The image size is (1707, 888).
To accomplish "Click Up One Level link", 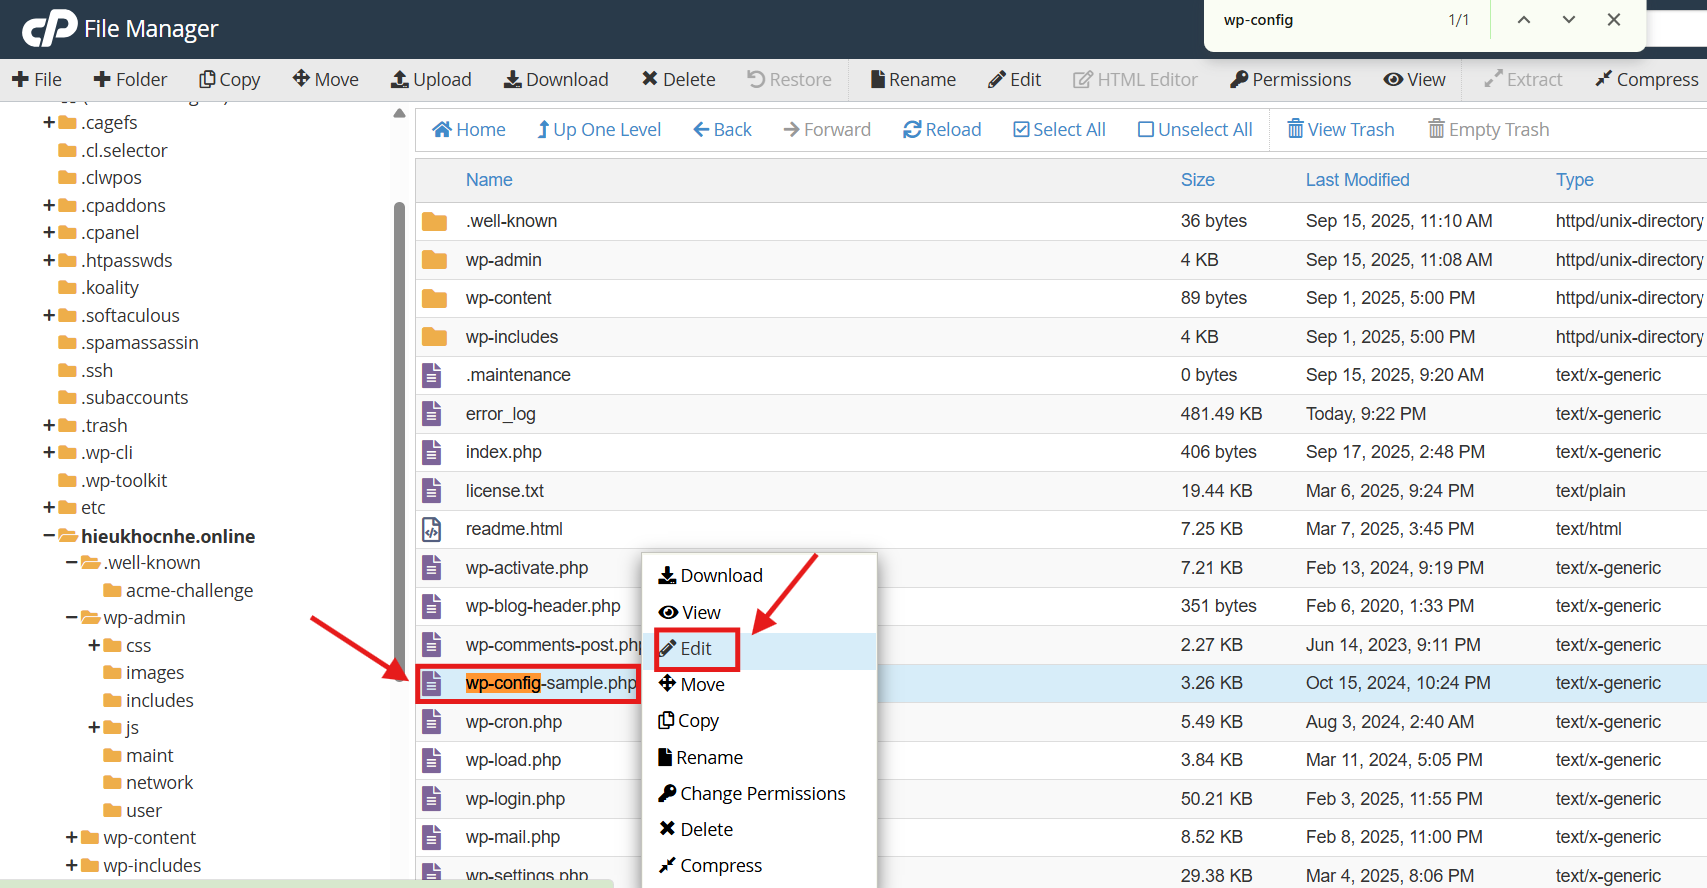I will coord(599,129).
